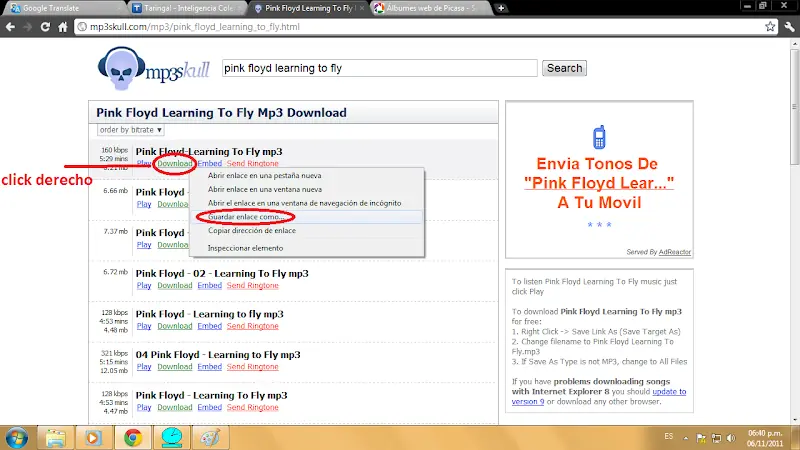800x450 pixels.
Task: Click Download for 6.72 mb result
Action: pyautogui.click(x=174, y=286)
